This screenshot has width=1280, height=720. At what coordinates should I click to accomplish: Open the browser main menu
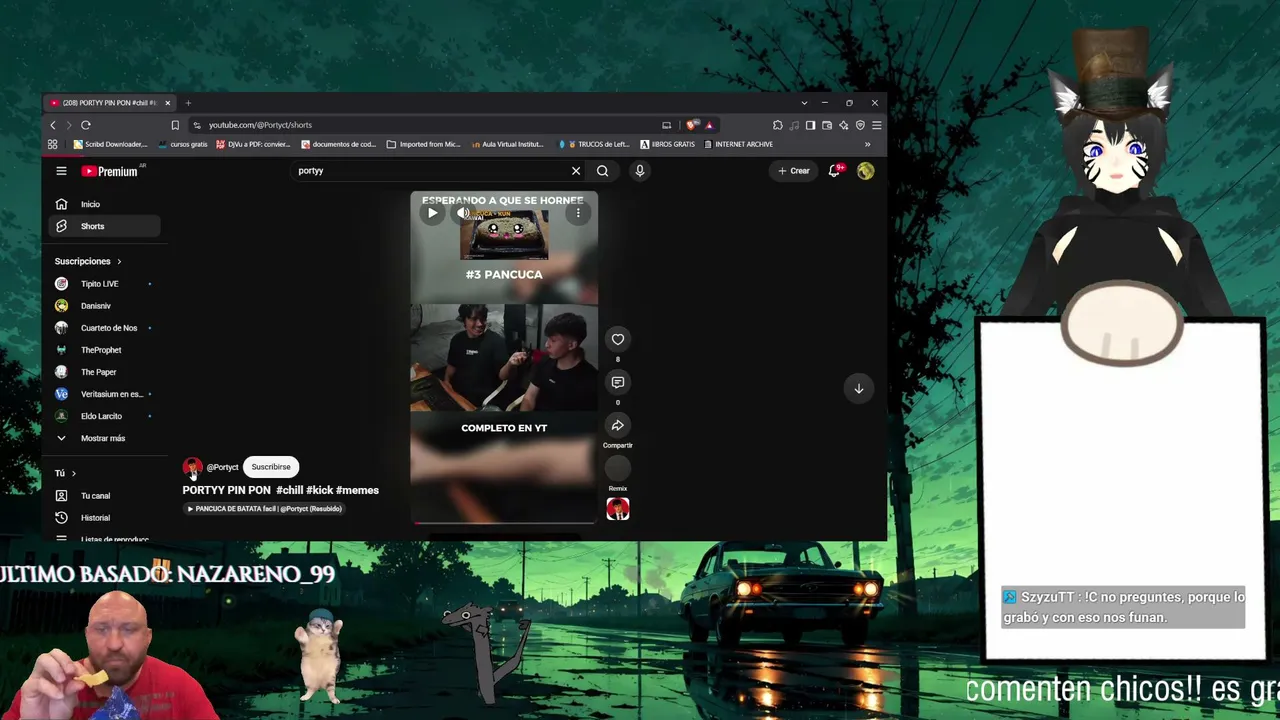tap(876, 125)
